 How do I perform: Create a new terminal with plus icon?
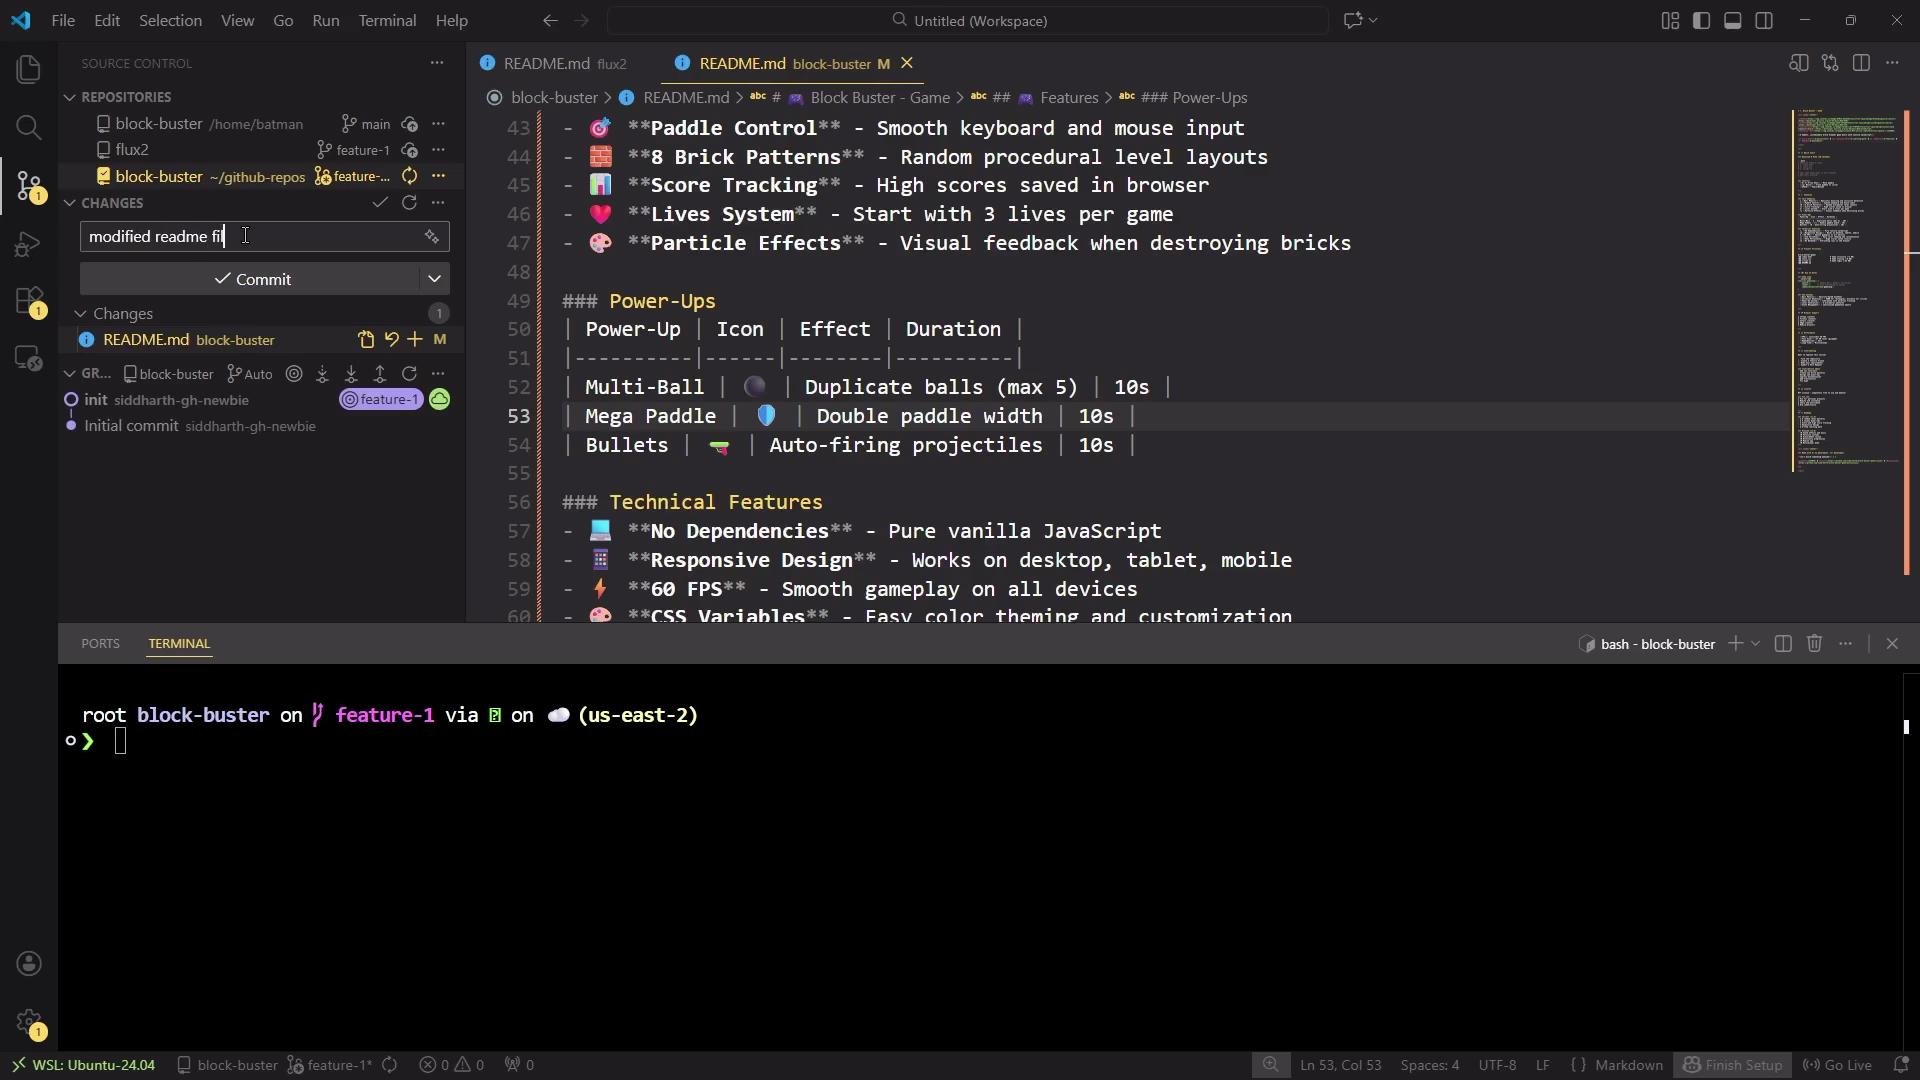point(1736,644)
